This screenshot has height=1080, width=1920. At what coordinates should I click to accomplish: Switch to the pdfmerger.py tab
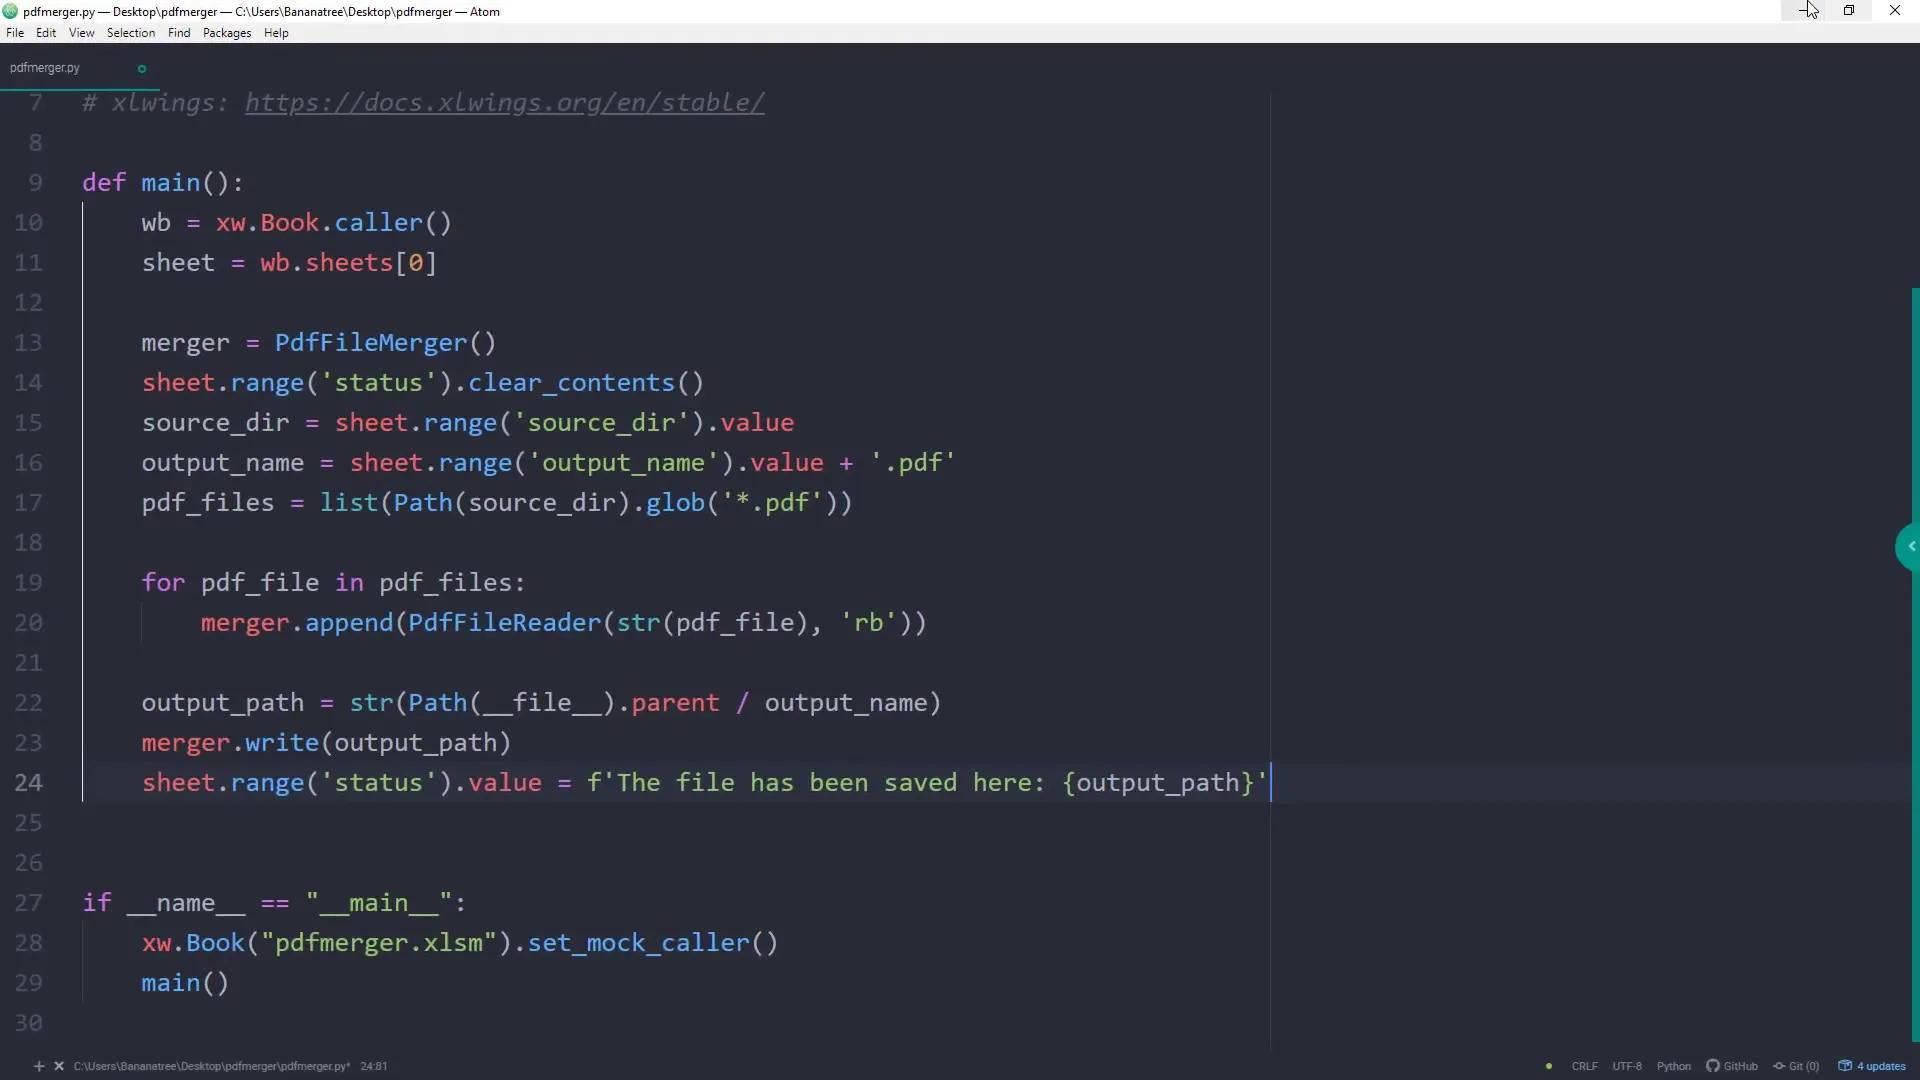pyautogui.click(x=44, y=68)
